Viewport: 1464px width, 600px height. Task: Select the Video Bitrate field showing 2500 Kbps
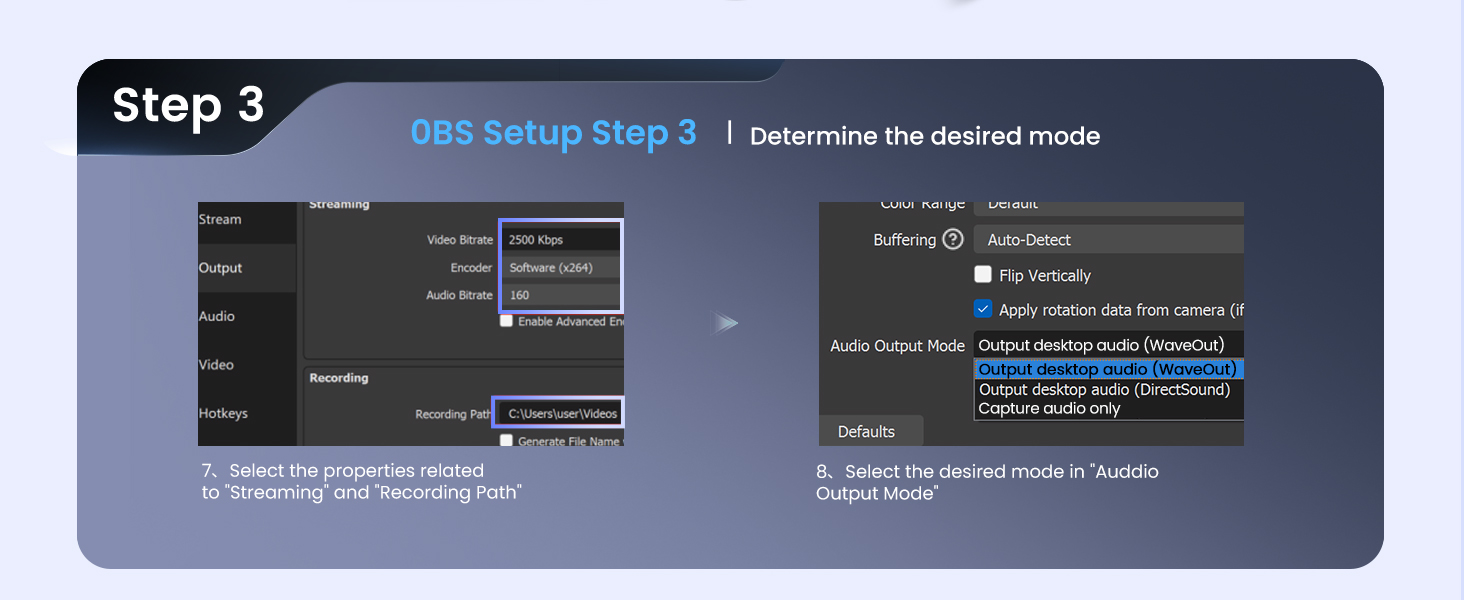pyautogui.click(x=560, y=239)
